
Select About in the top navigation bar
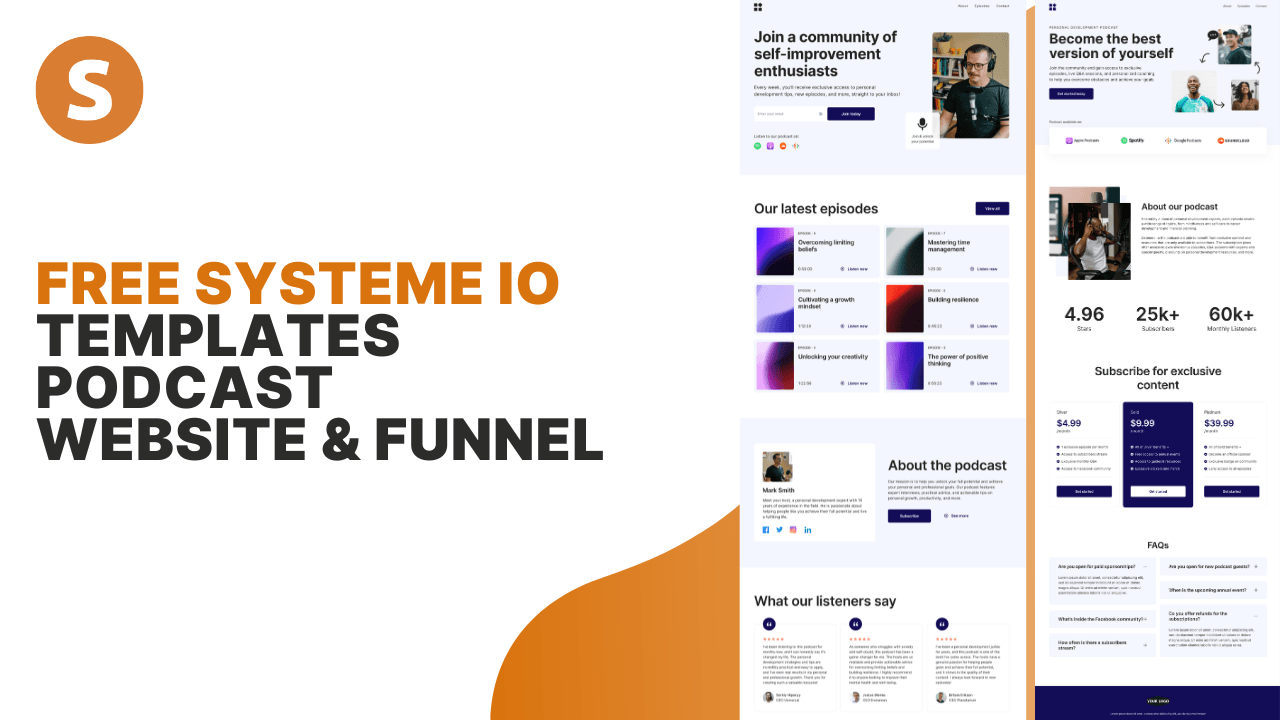point(963,6)
